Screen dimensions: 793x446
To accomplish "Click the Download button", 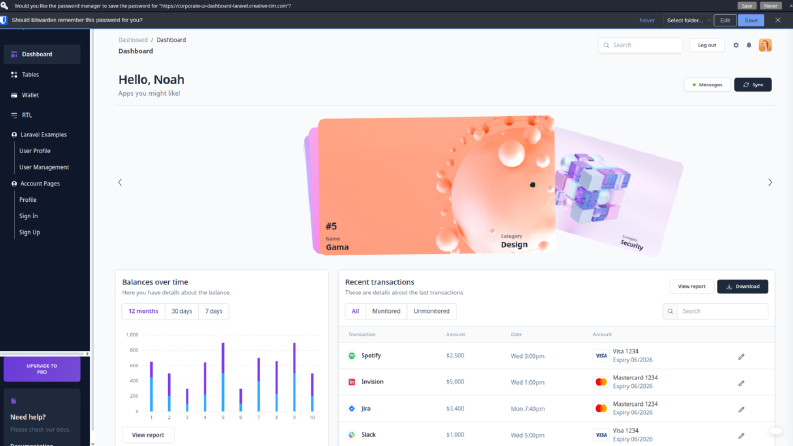I will (742, 286).
